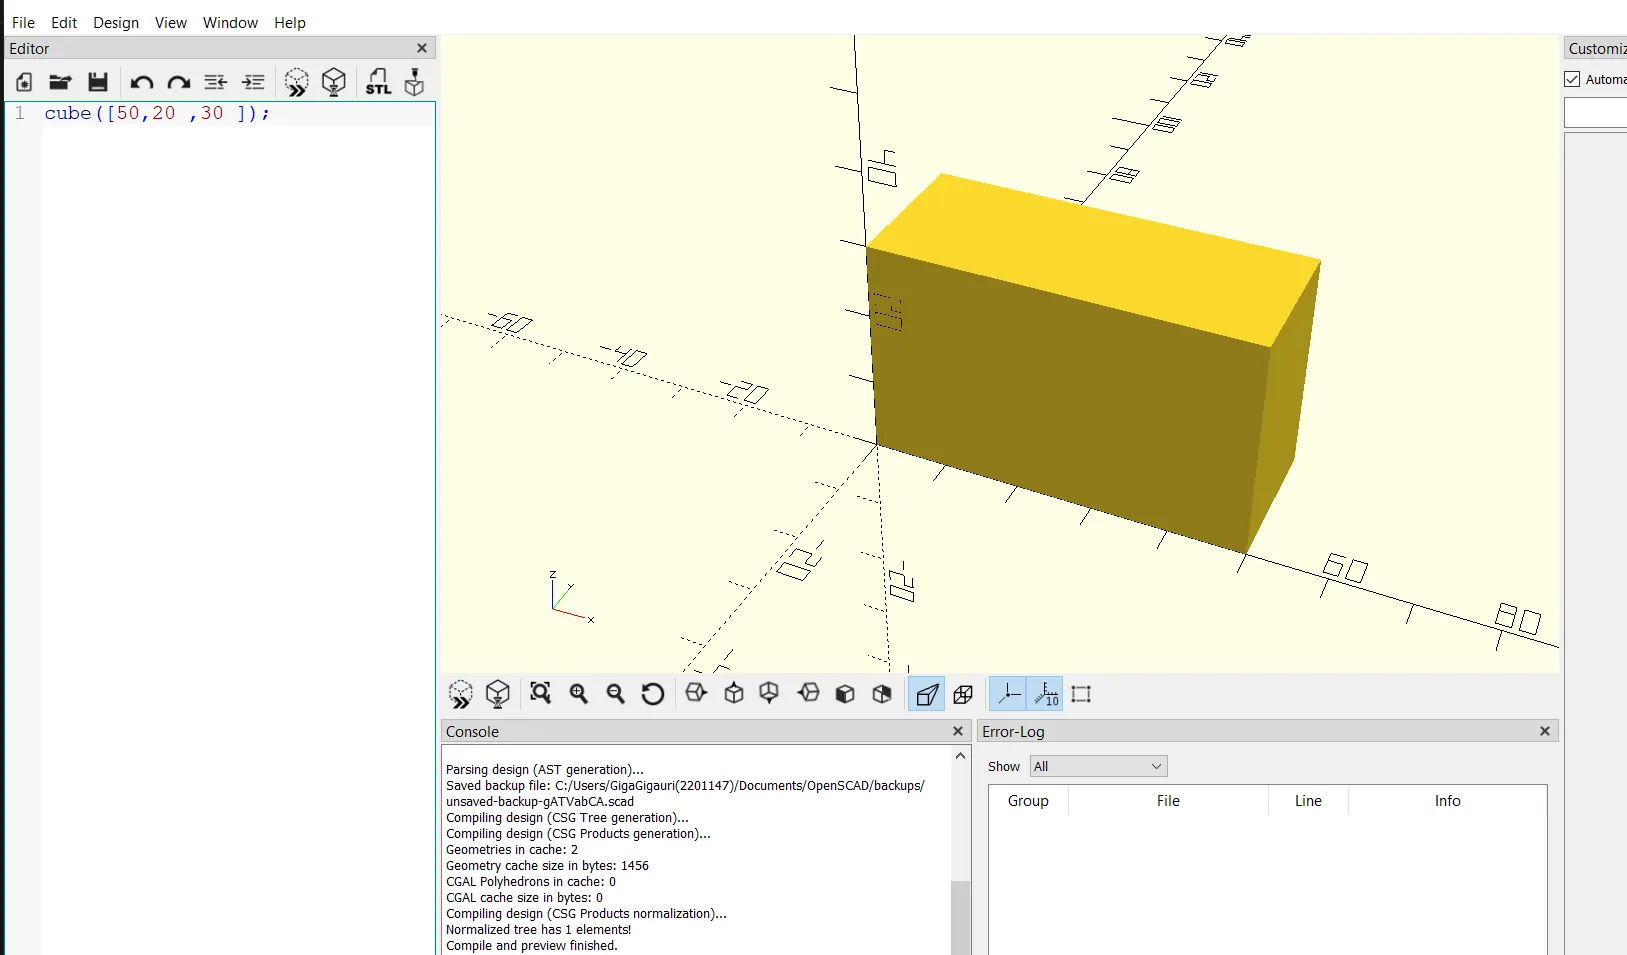Undo the last edit in the editor
Image resolution: width=1627 pixels, height=955 pixels.
click(x=141, y=83)
